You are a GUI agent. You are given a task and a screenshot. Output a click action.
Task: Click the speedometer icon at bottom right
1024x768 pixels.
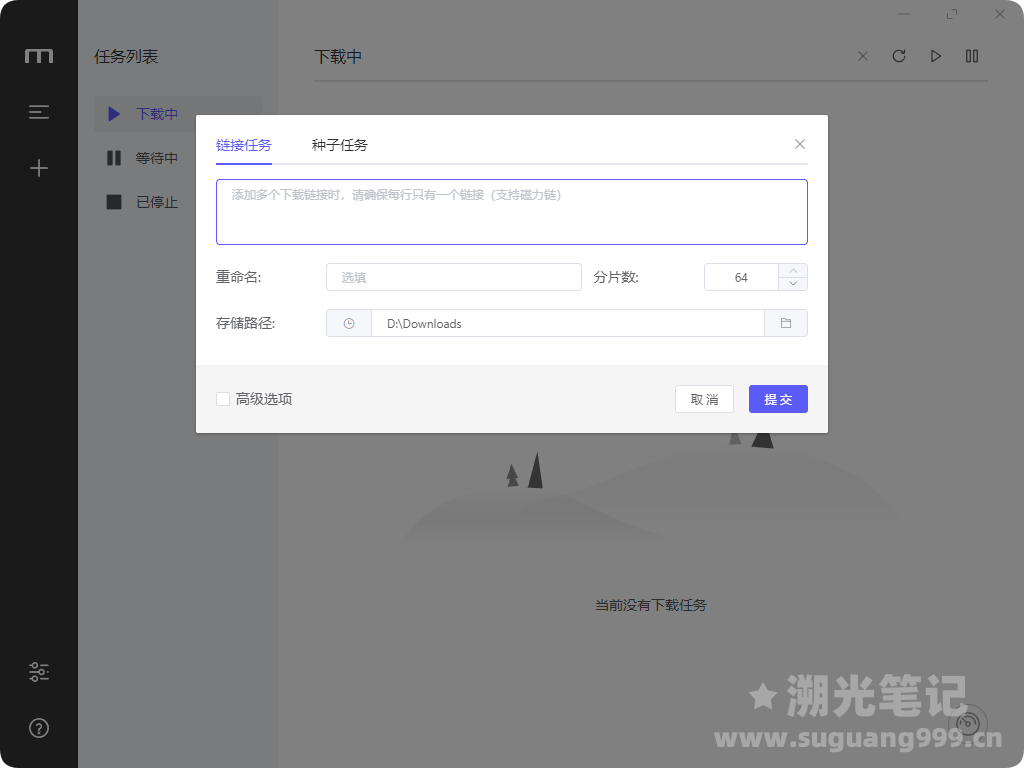point(968,724)
